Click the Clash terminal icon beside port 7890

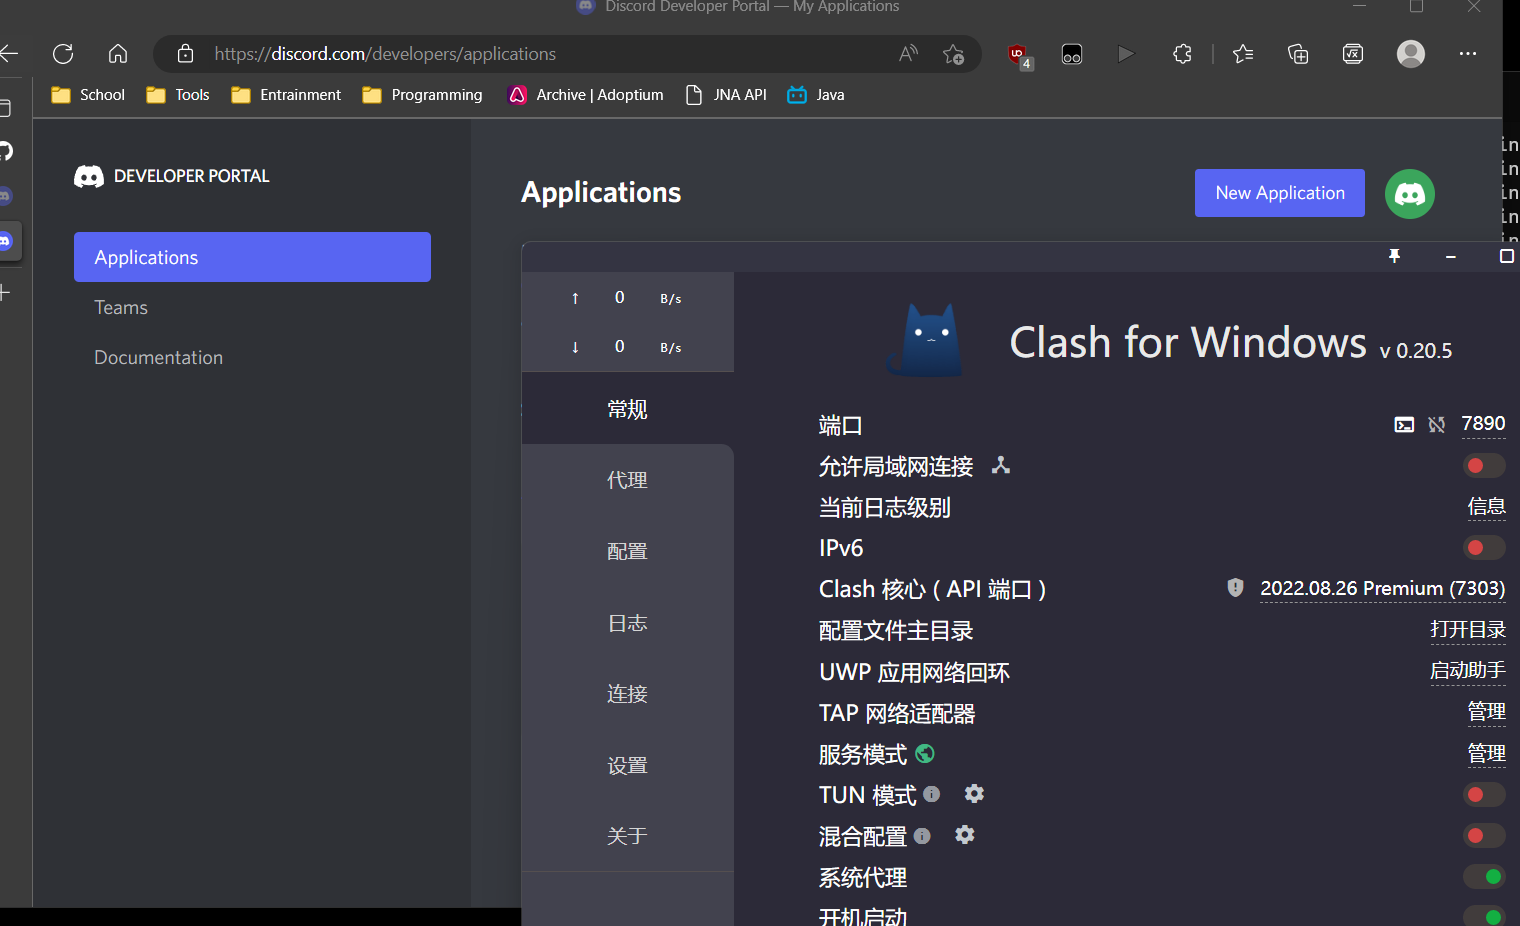[x=1404, y=425]
